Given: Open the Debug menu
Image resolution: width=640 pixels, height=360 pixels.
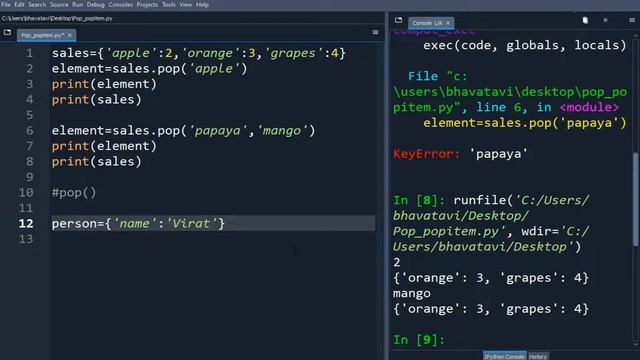Looking at the screenshot, I should (96, 4).
